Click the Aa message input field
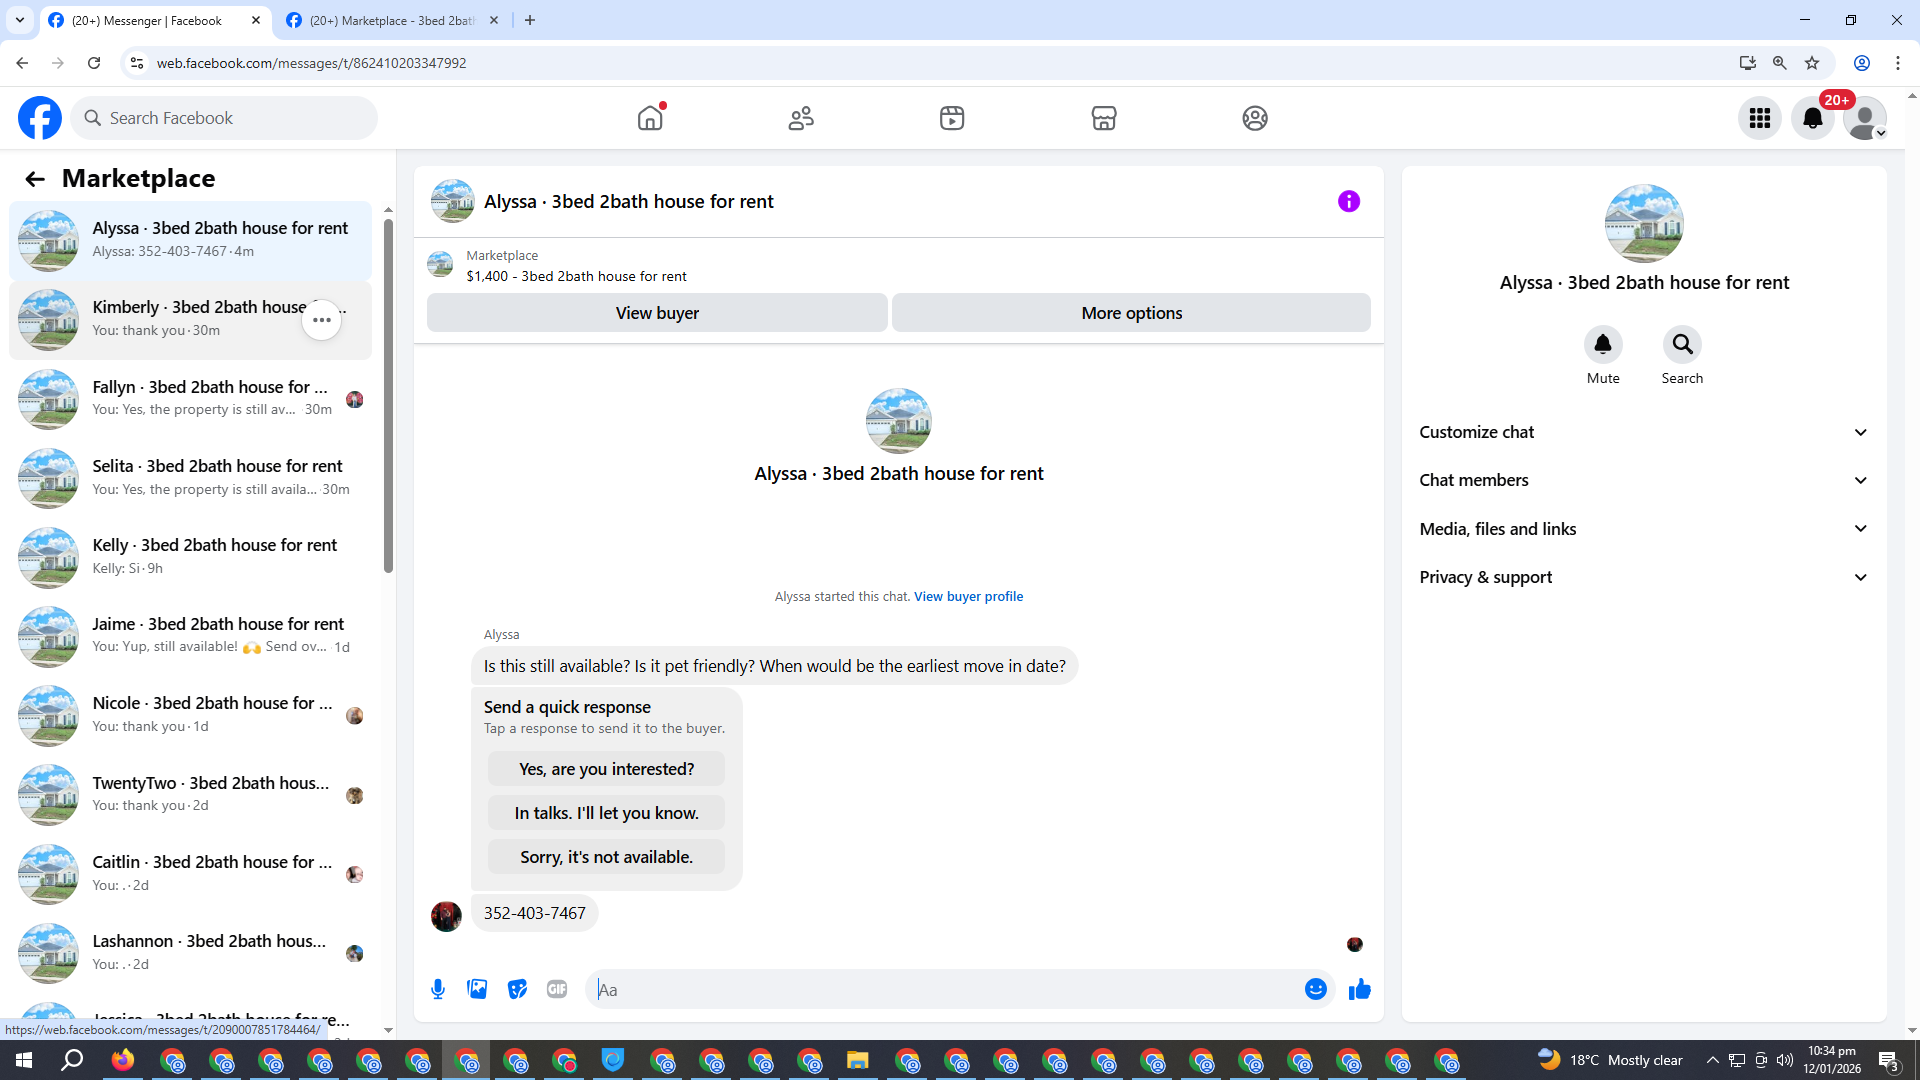This screenshot has height=1080, width=1920. point(940,989)
